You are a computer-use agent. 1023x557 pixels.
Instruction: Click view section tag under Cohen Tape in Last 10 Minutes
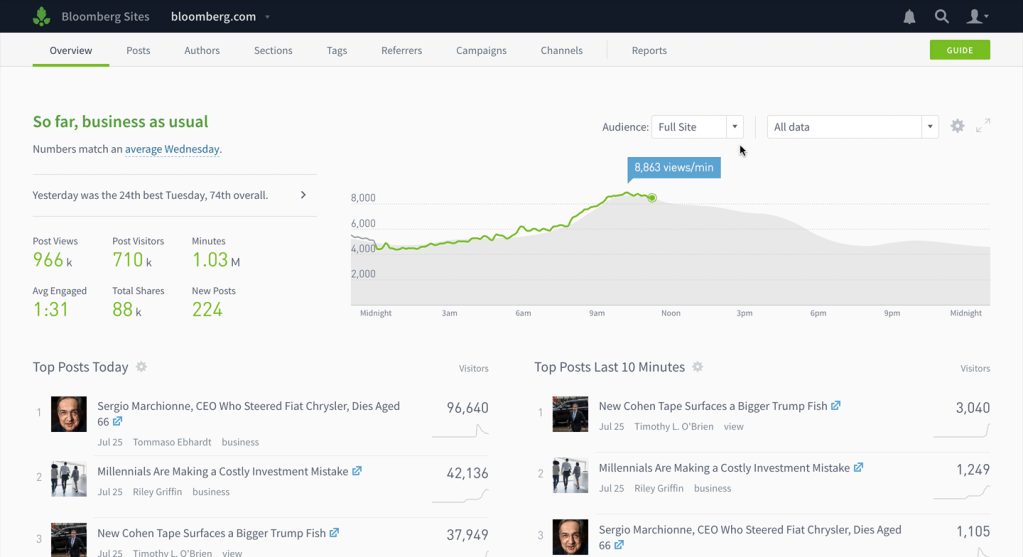click(x=733, y=427)
